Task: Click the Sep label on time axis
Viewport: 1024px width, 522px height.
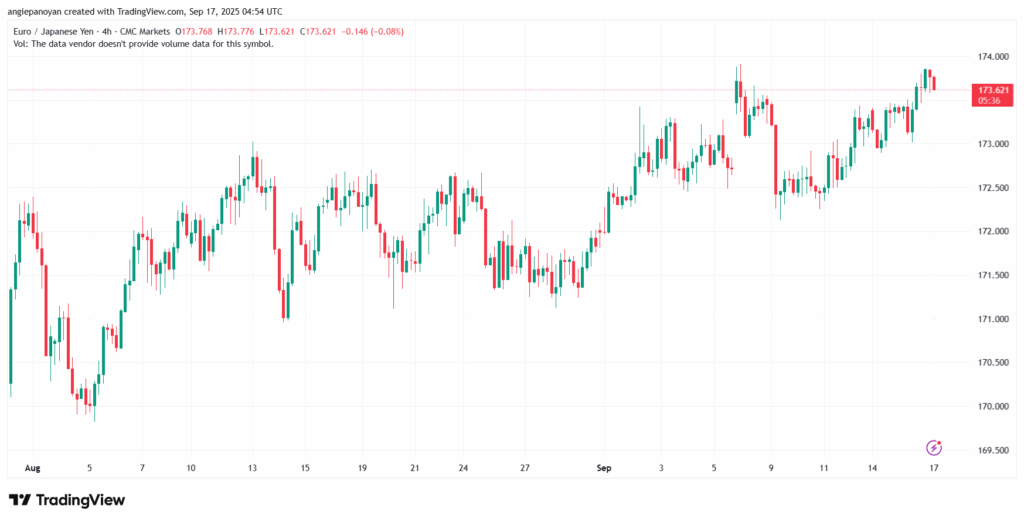Action: coord(603,467)
